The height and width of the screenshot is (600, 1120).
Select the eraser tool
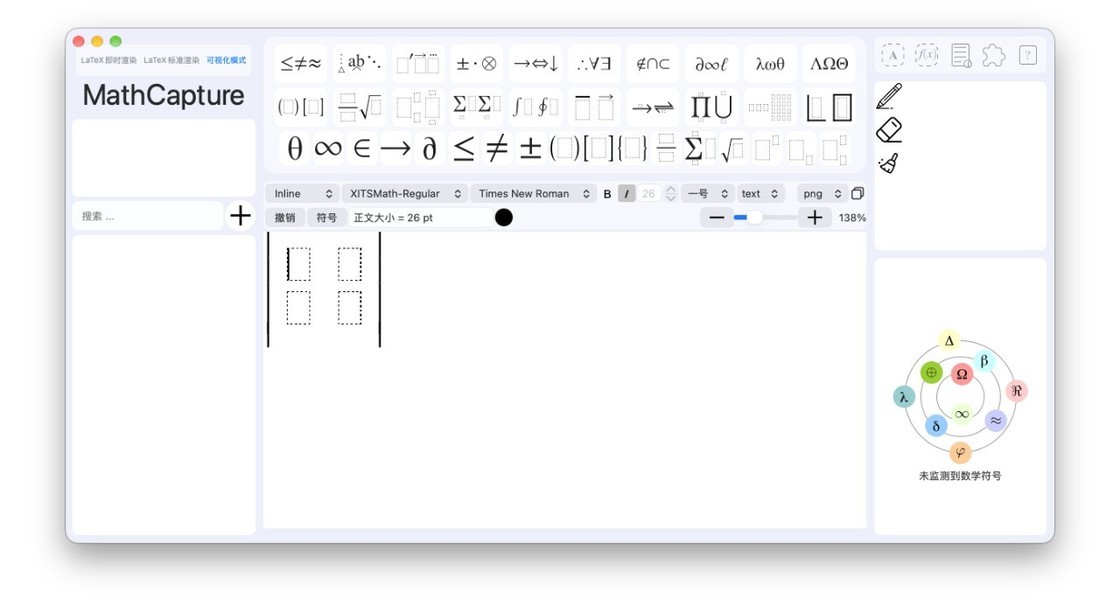tap(889, 130)
